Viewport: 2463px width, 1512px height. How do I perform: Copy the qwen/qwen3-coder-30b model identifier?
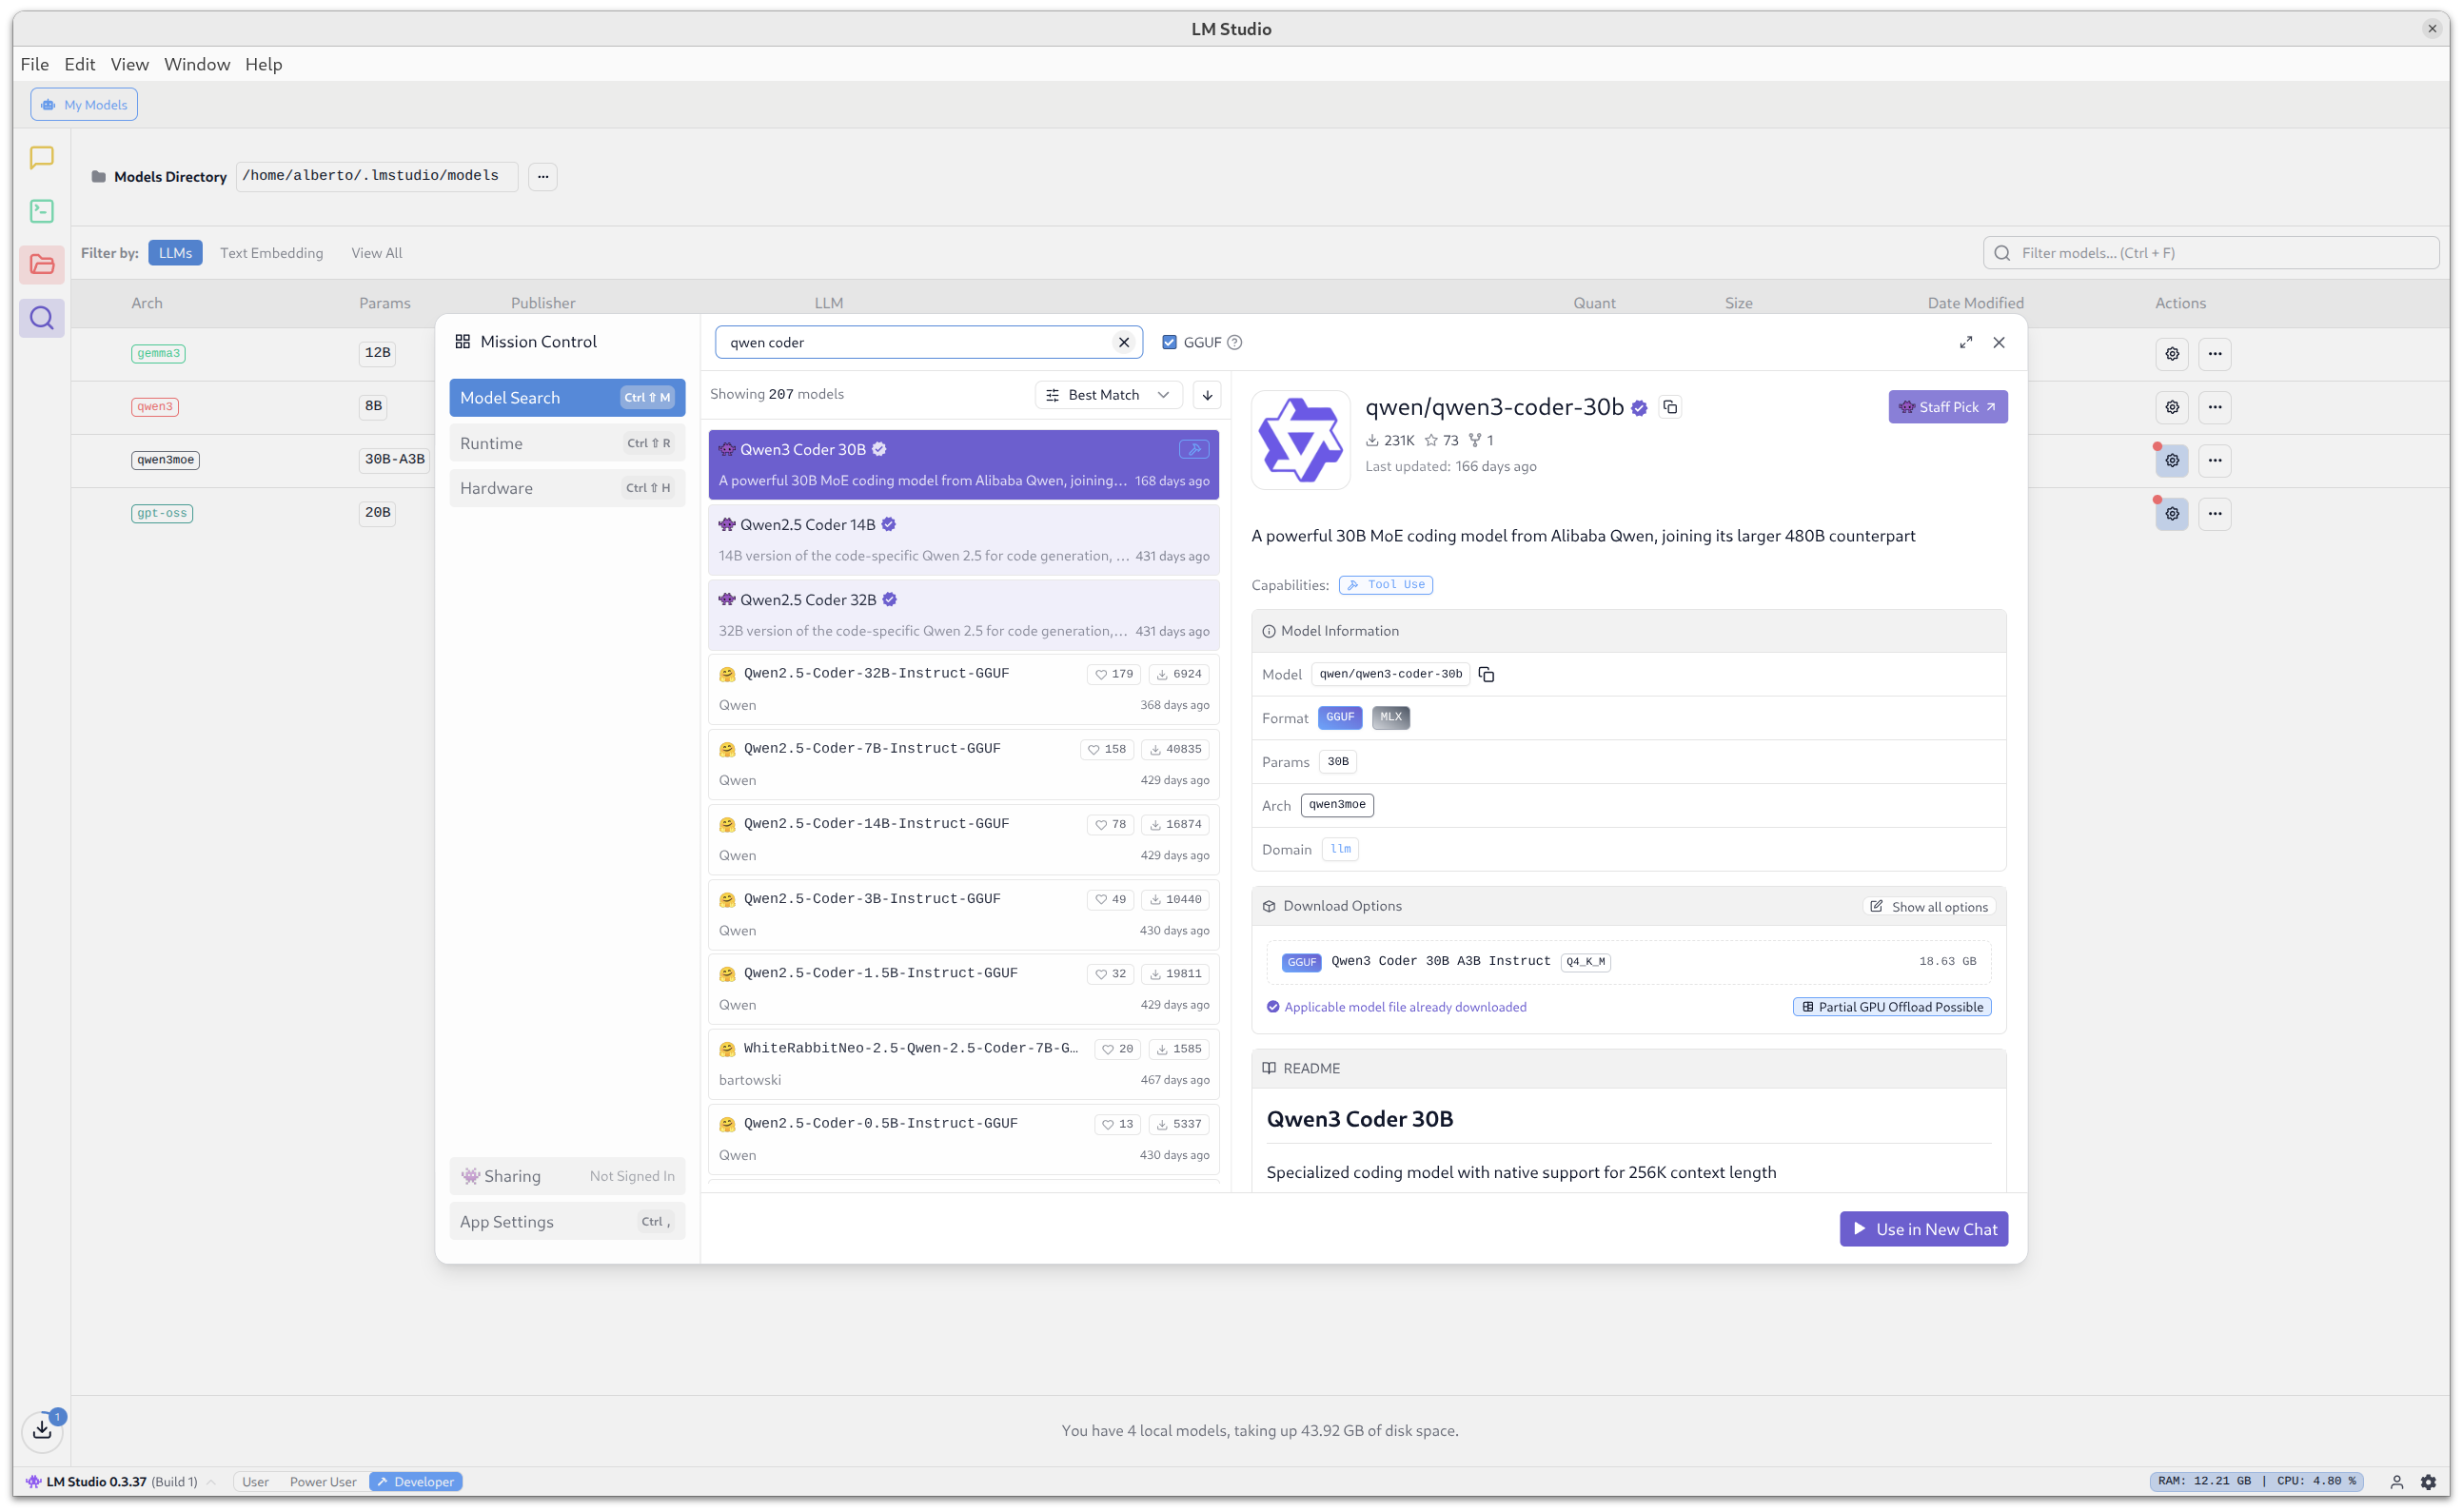(x=1486, y=675)
